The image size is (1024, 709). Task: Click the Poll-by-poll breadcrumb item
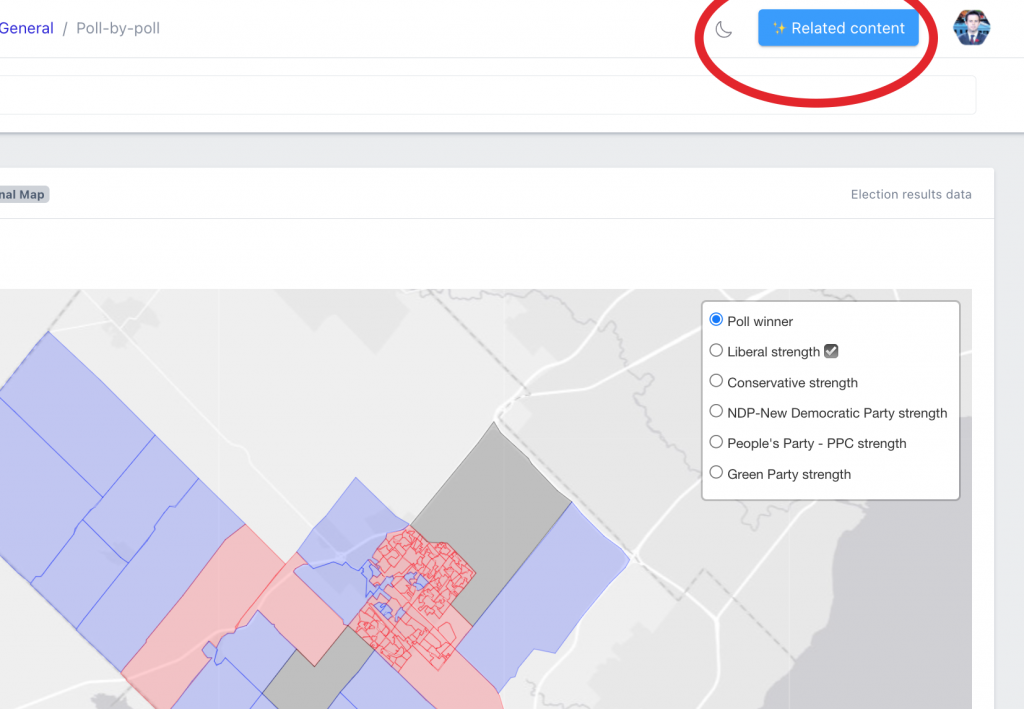click(118, 28)
